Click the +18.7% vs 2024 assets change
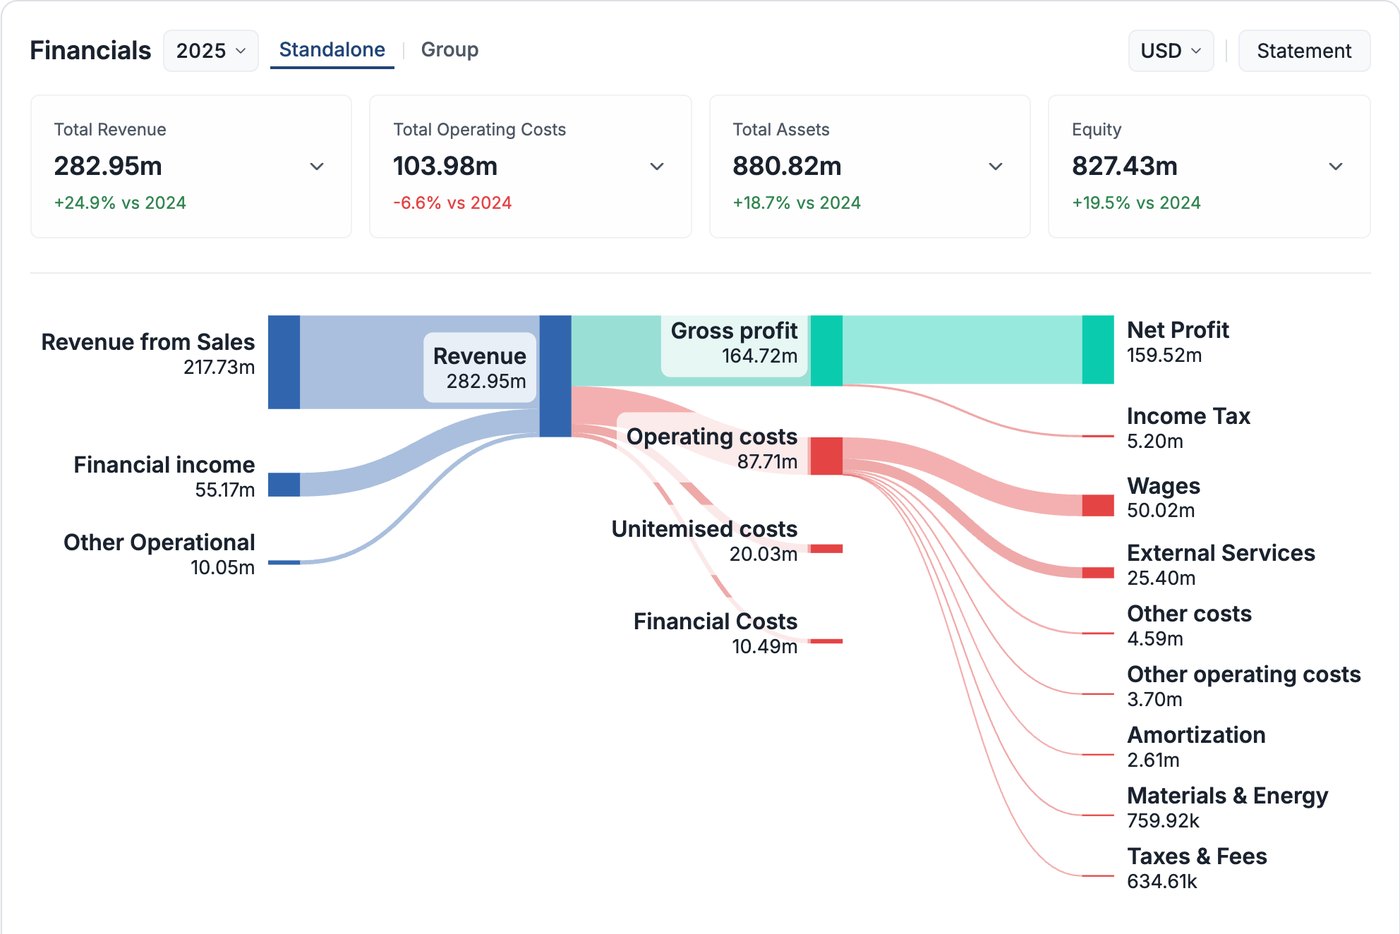The image size is (1400, 934). click(x=797, y=203)
